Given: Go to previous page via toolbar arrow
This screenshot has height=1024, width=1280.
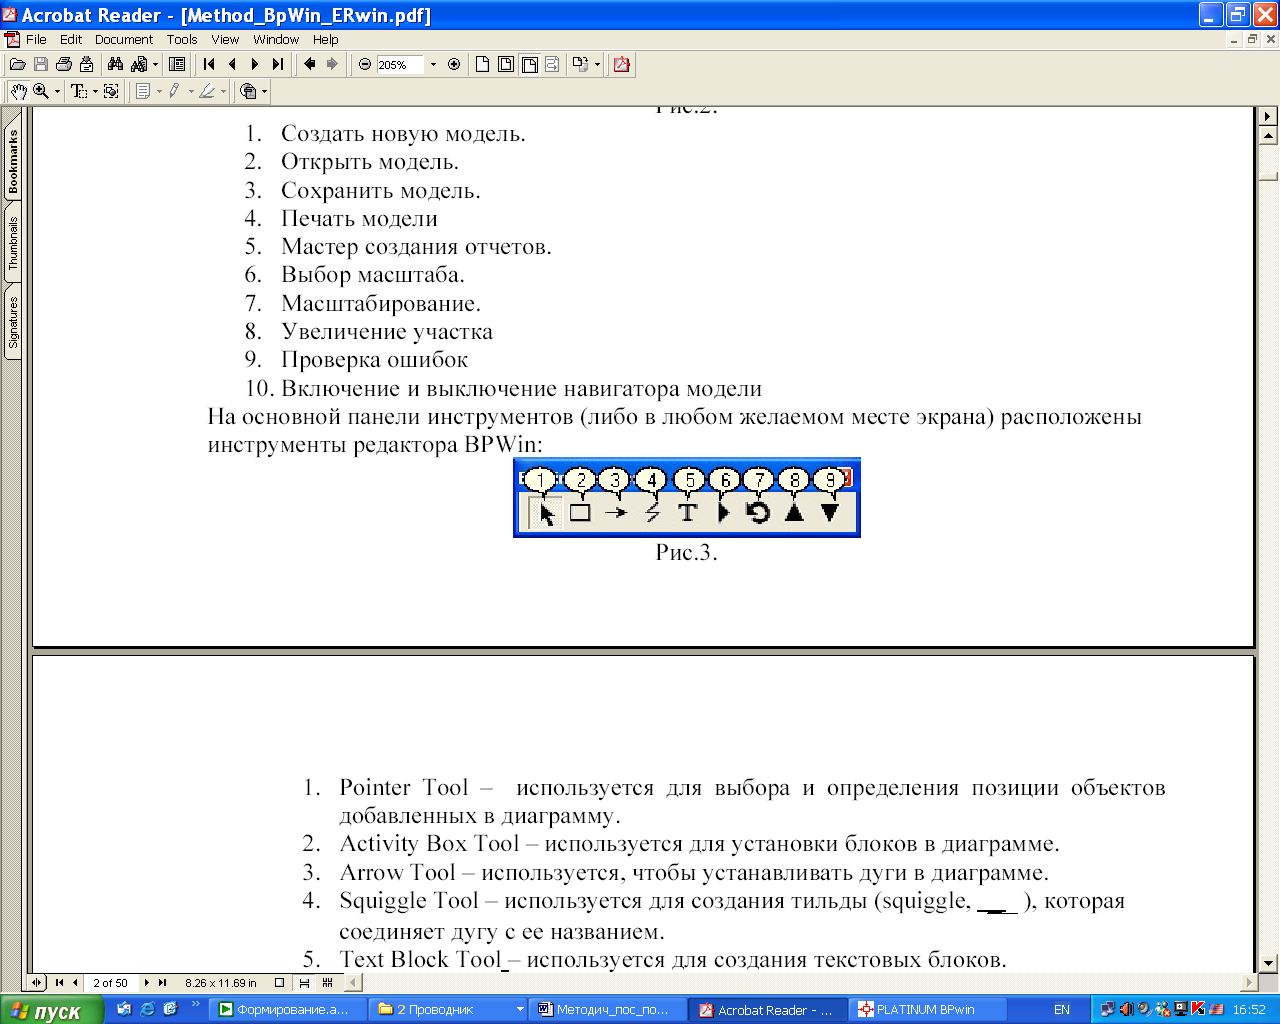Looking at the screenshot, I should point(232,65).
